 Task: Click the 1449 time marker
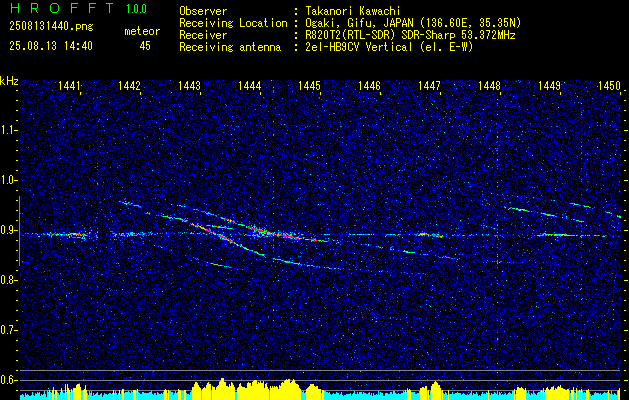[549, 86]
